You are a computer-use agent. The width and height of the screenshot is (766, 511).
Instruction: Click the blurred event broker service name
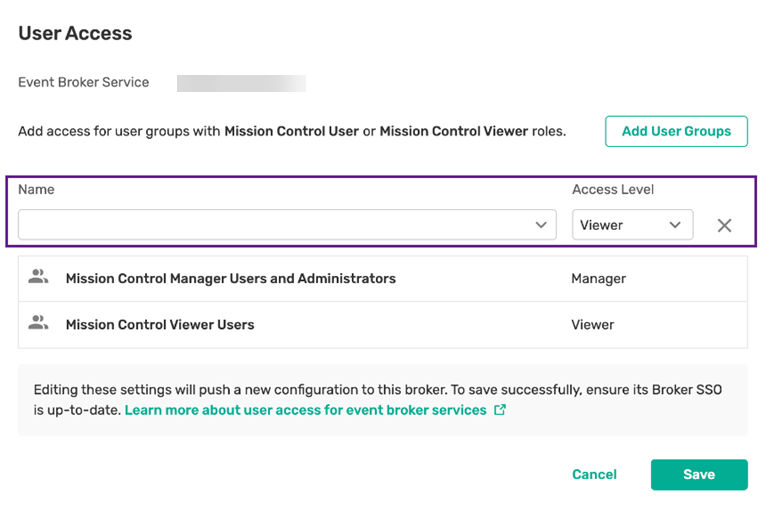[241, 83]
